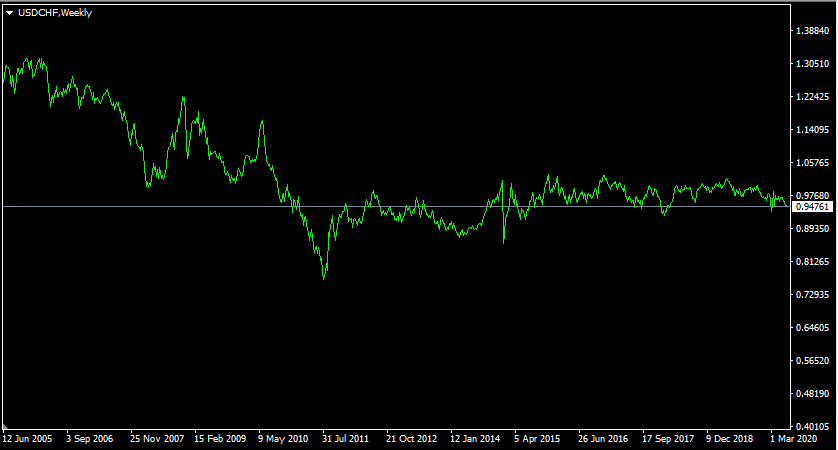Screen dimensions: 838x450
Task: Click the USDCHF,Weekly chart title
Action: point(55,13)
